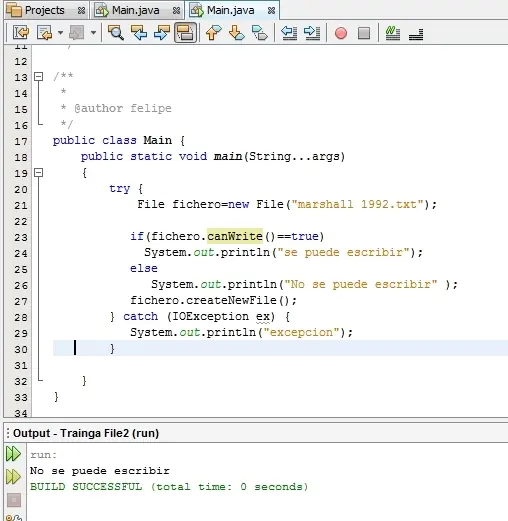The image size is (508, 521).
Task: Jump to next bookmark icon
Action: pos(237,33)
